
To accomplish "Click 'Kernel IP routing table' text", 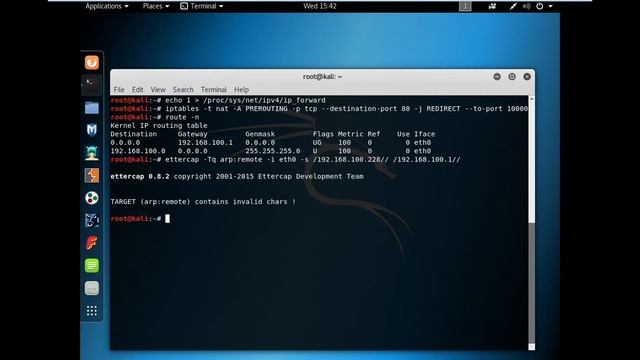I will [x=159, y=126].
